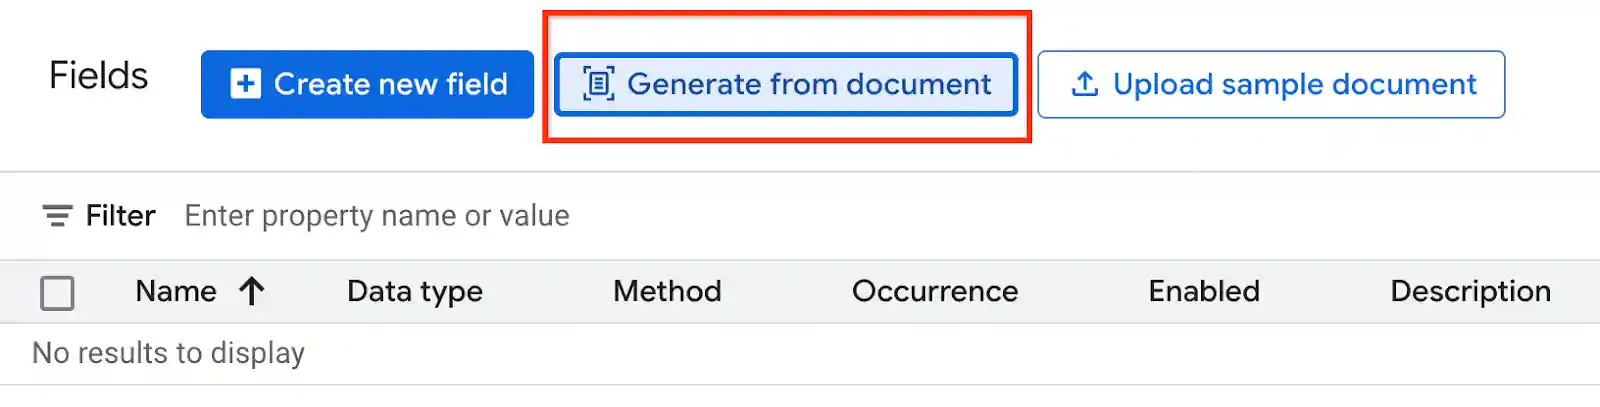The height and width of the screenshot is (407, 1600).
Task: Sort by the Method column header
Action: (x=667, y=292)
